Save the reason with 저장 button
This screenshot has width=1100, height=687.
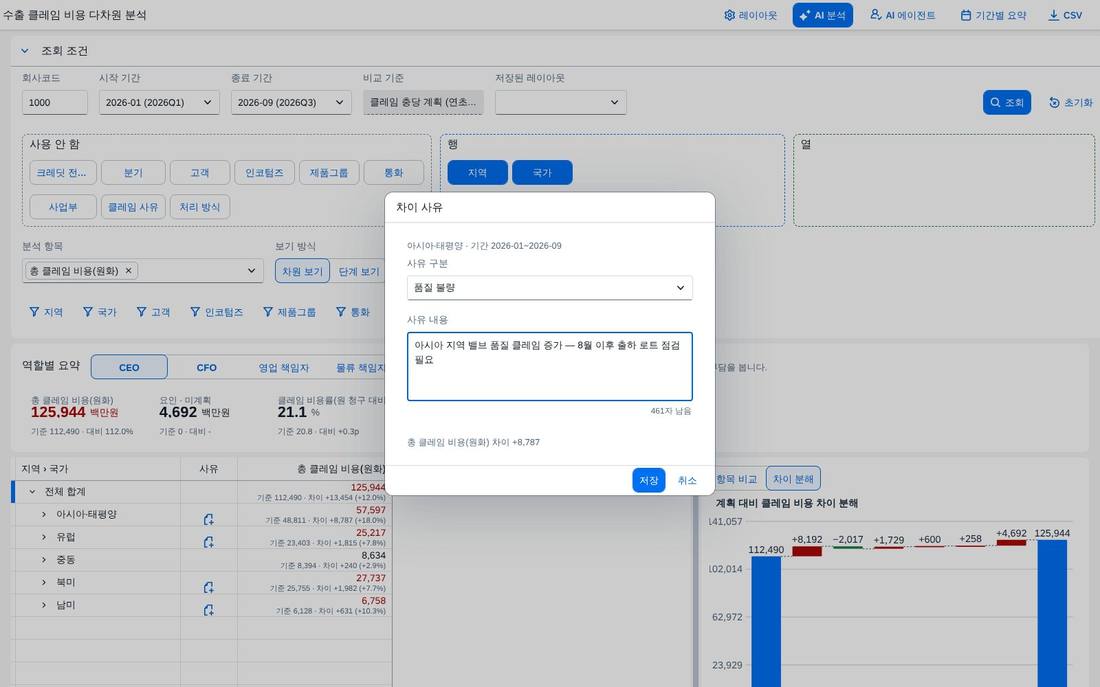pyautogui.click(x=648, y=480)
